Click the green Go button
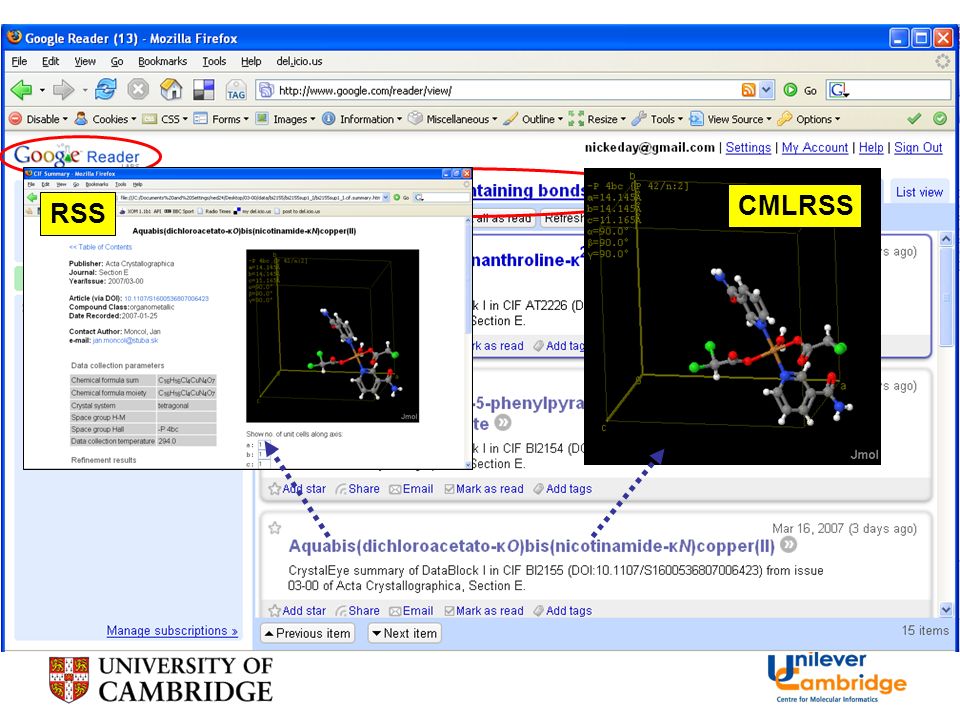This screenshot has height=720, width=960. point(800,90)
